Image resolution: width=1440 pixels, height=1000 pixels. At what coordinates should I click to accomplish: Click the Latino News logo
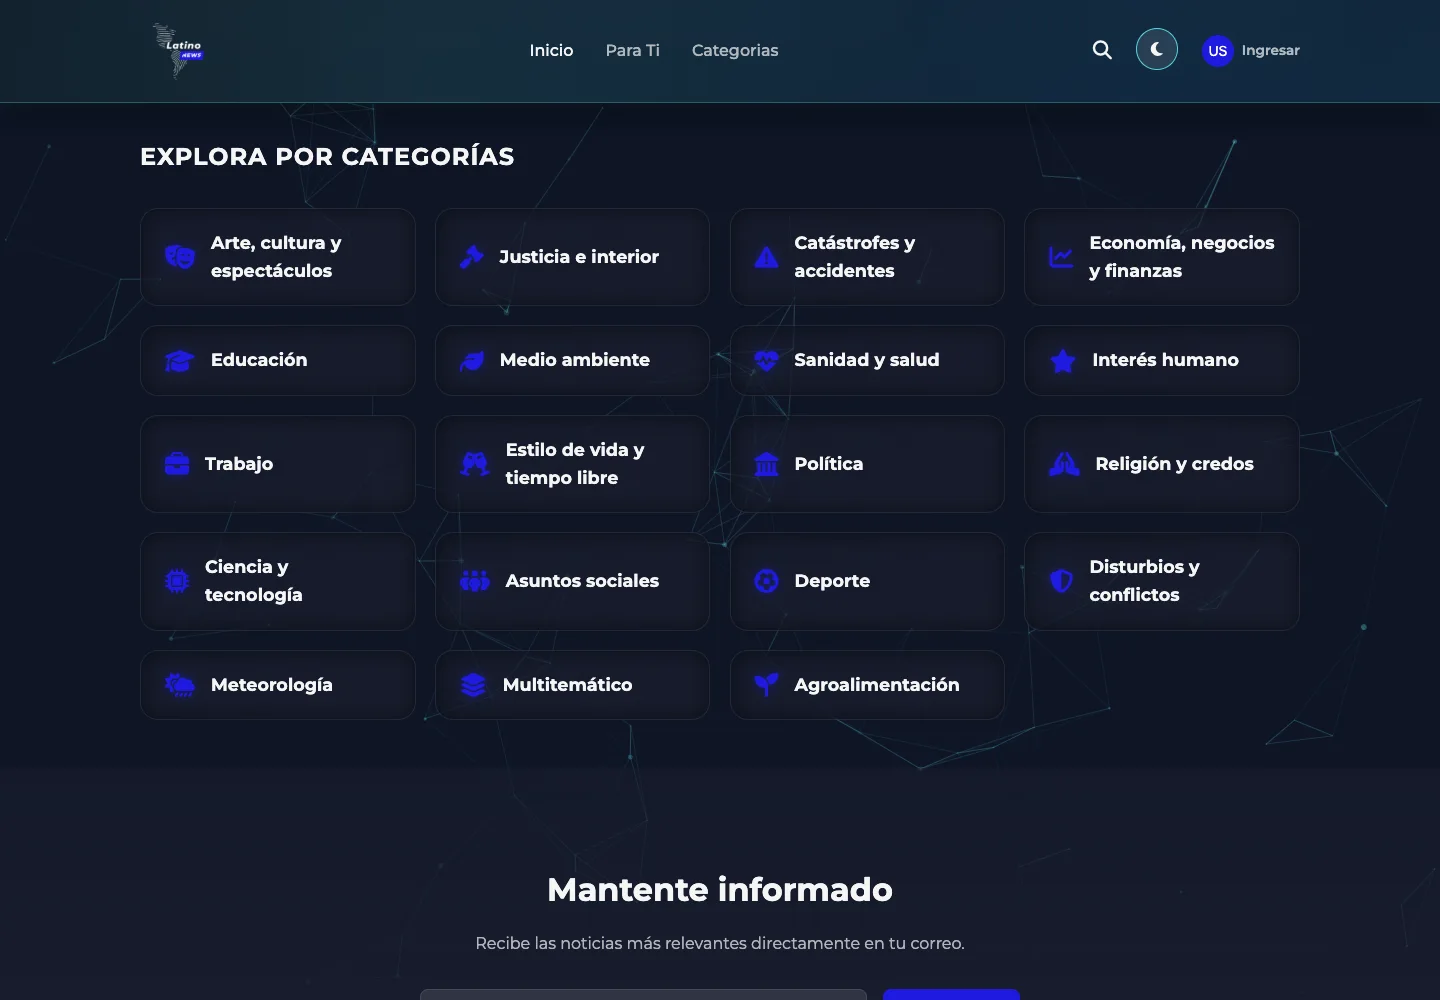(178, 50)
